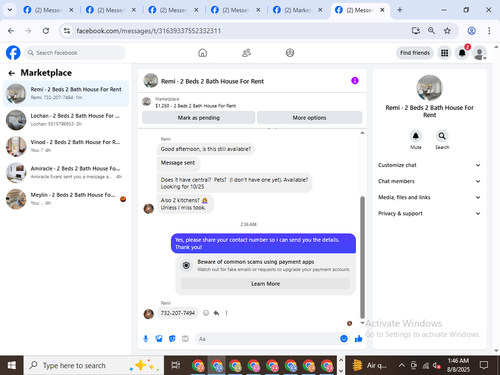The image size is (500, 375).
Task: Send a voice clip with microphone icon
Action: coord(146,339)
